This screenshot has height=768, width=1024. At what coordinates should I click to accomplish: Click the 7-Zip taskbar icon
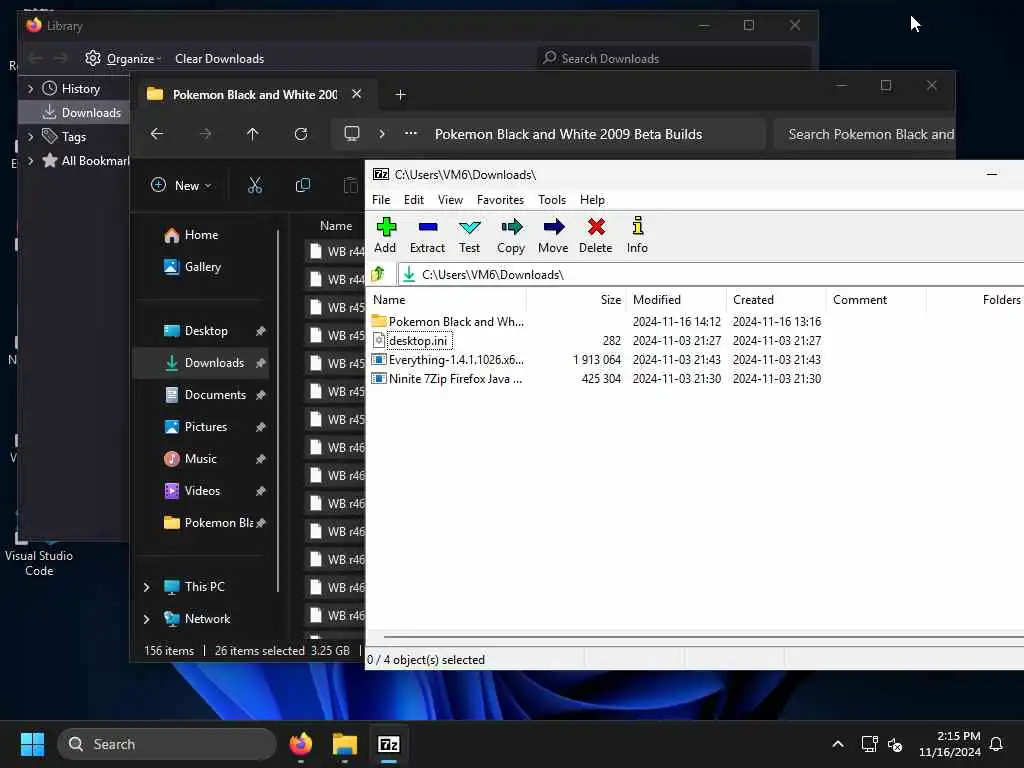389,744
